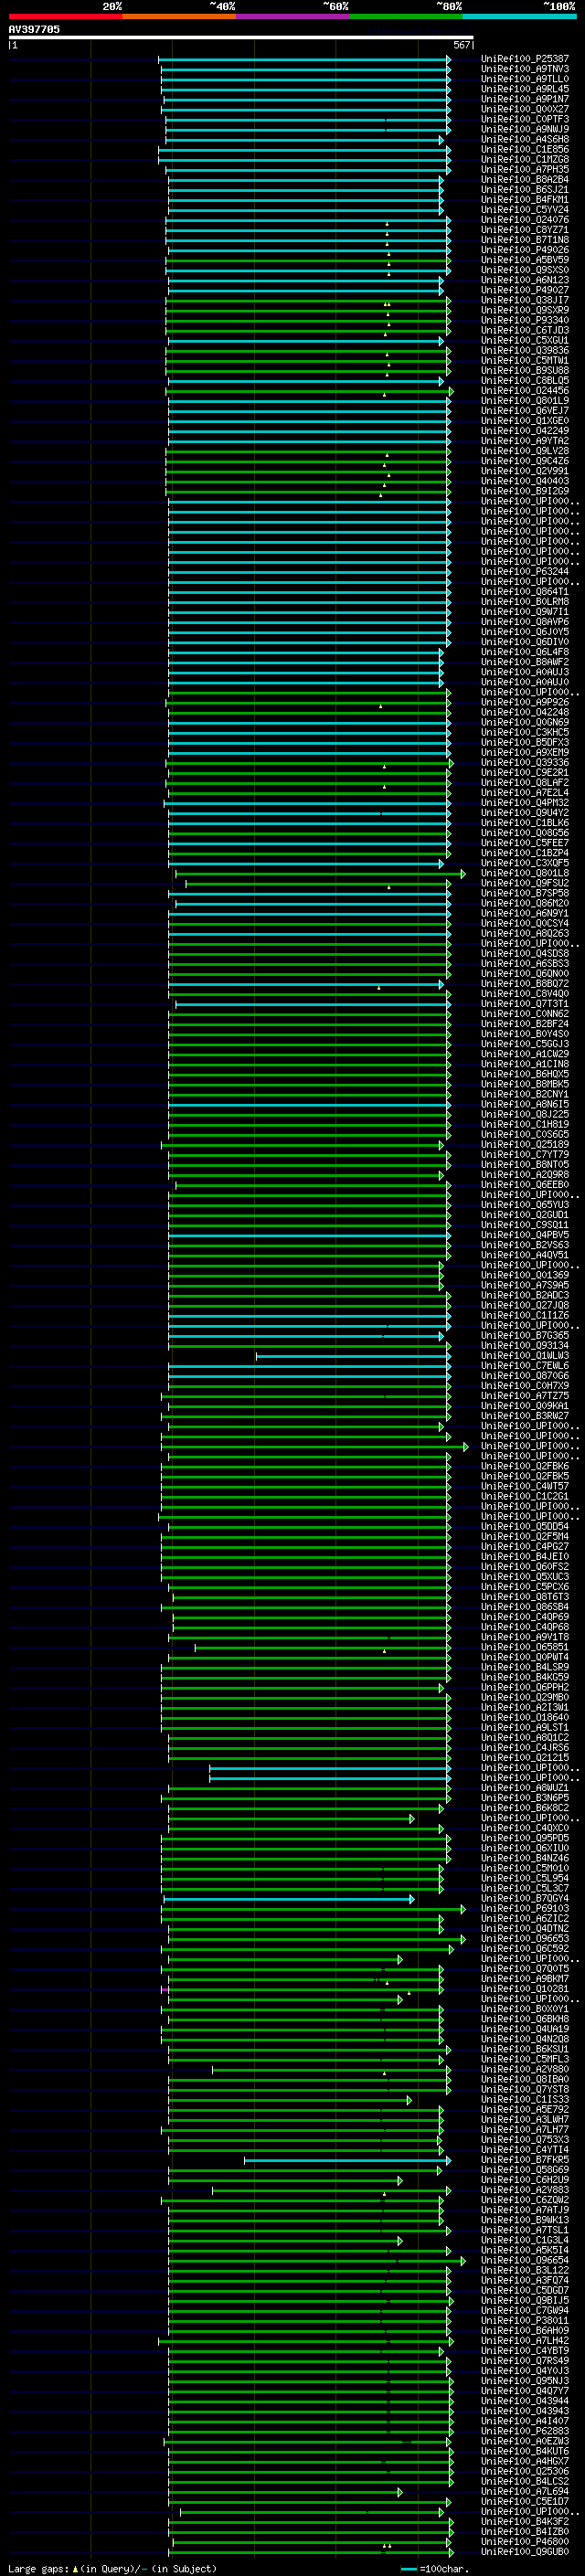Image resolution: width=585 pixels, height=2576 pixels.
Task: Select hit label UniRef100_Q753X3
Action: click(525, 2141)
